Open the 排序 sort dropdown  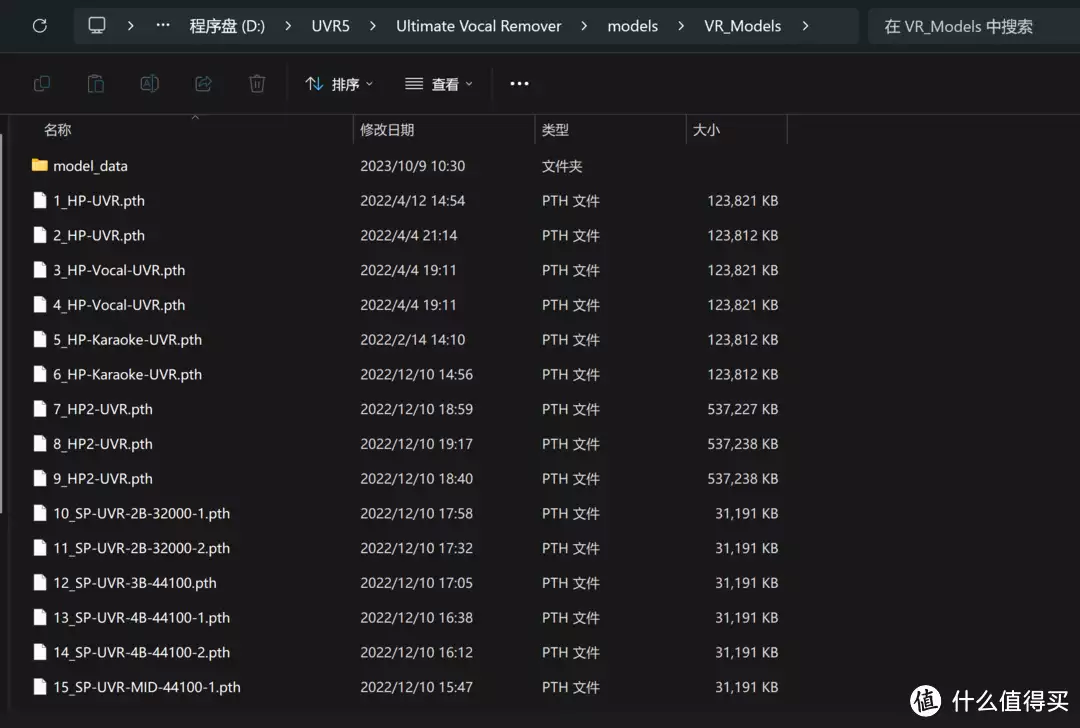[339, 84]
